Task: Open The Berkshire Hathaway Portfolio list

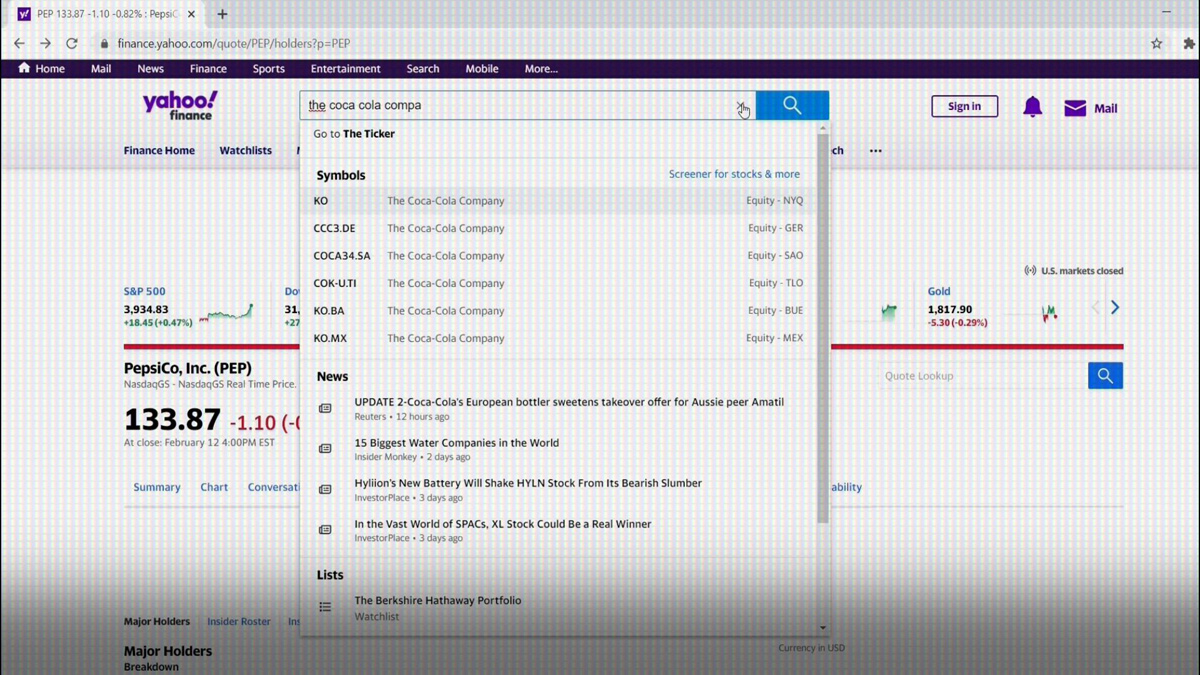Action: click(x=437, y=601)
